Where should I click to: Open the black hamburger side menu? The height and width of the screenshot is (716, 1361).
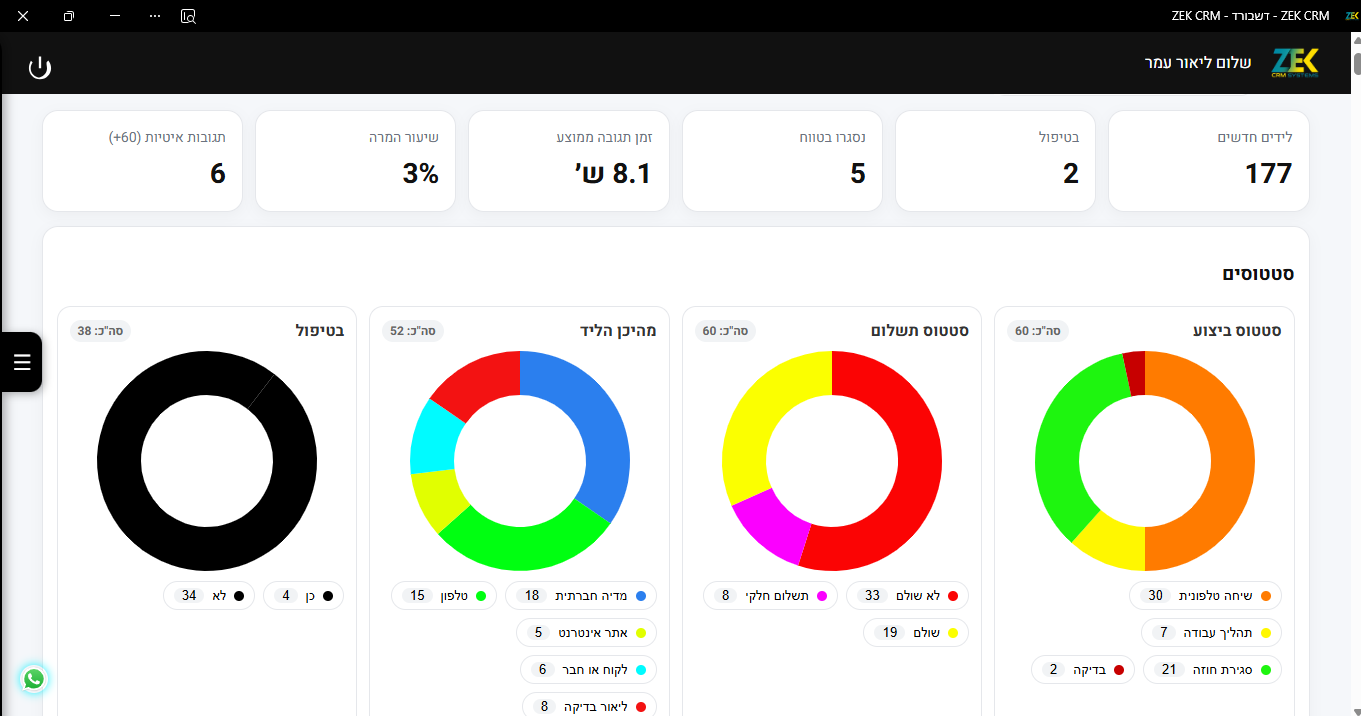pos(22,362)
